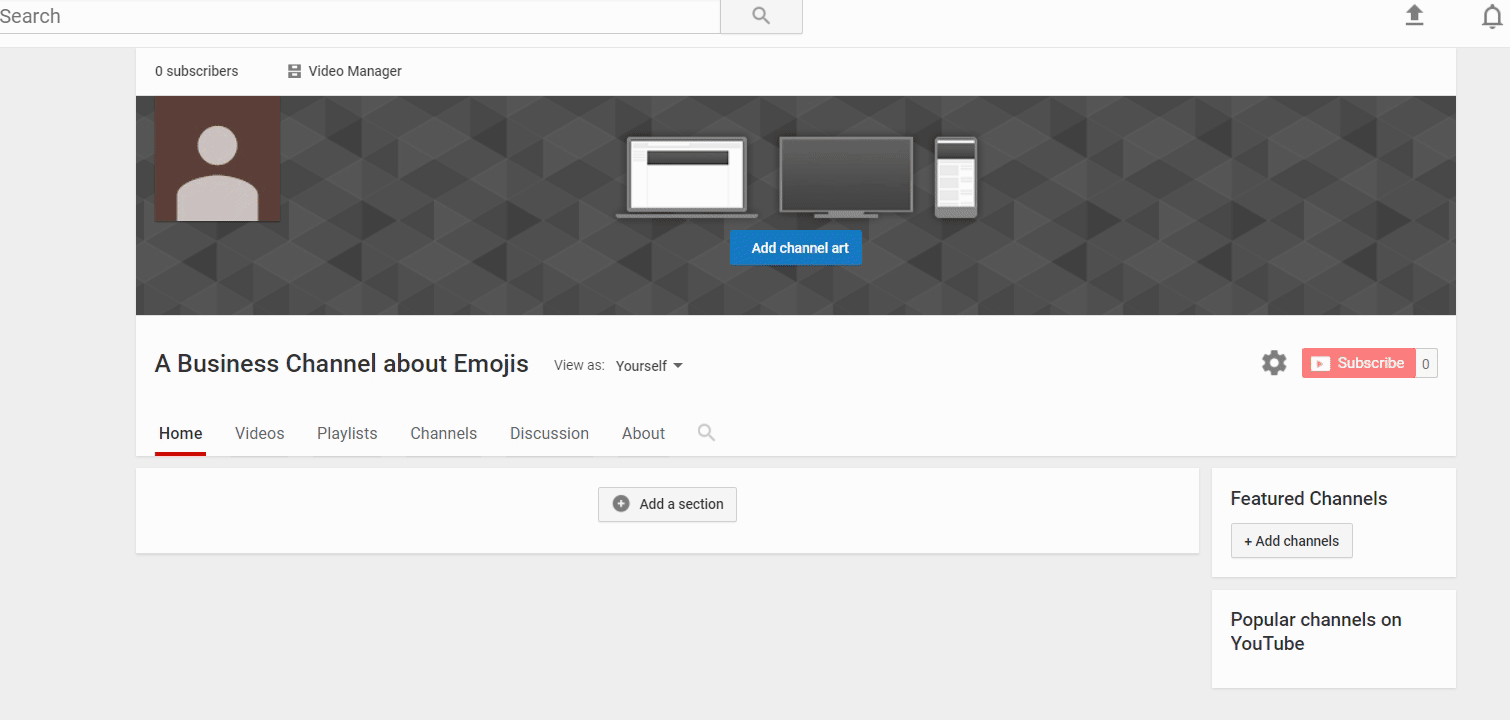Viewport: 1510px width, 720px height.
Task: Open channel settings gear icon
Action: [1274, 363]
